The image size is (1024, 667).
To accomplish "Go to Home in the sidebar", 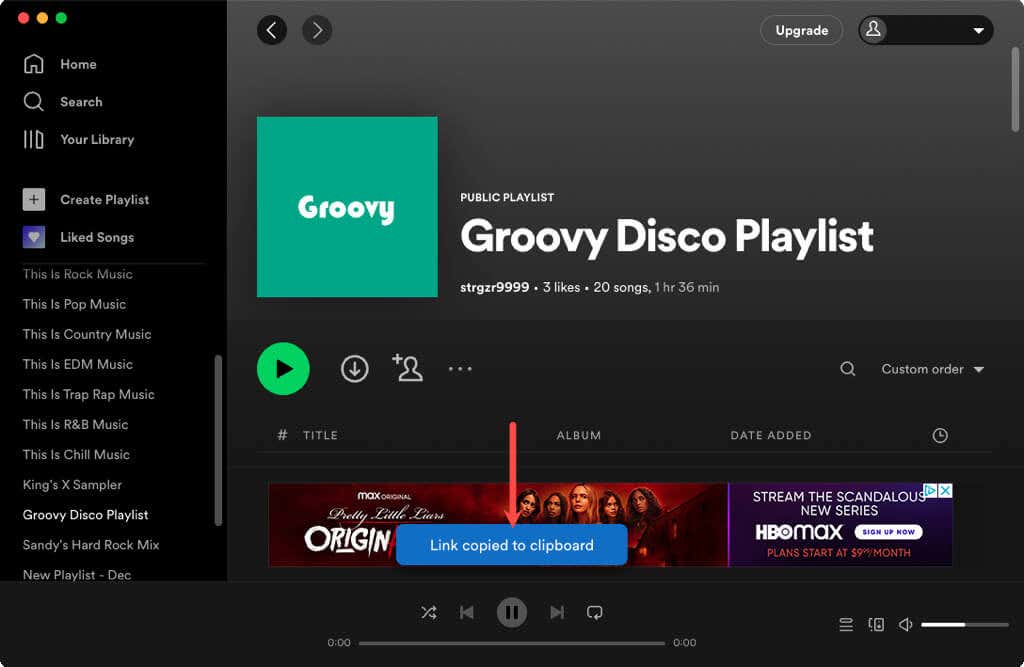I will [78, 64].
